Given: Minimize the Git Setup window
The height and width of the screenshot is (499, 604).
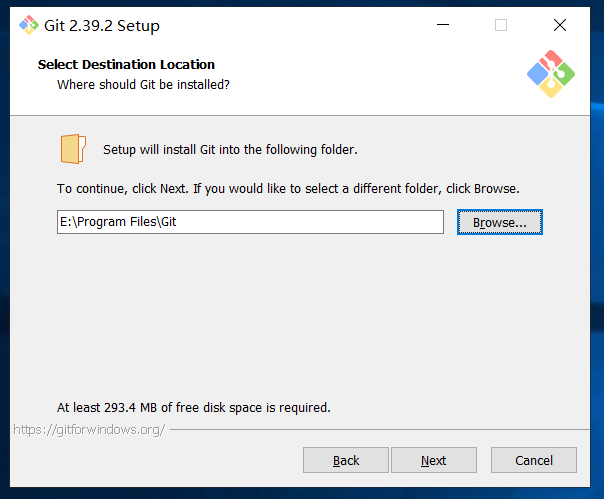Looking at the screenshot, I should tap(443, 25).
